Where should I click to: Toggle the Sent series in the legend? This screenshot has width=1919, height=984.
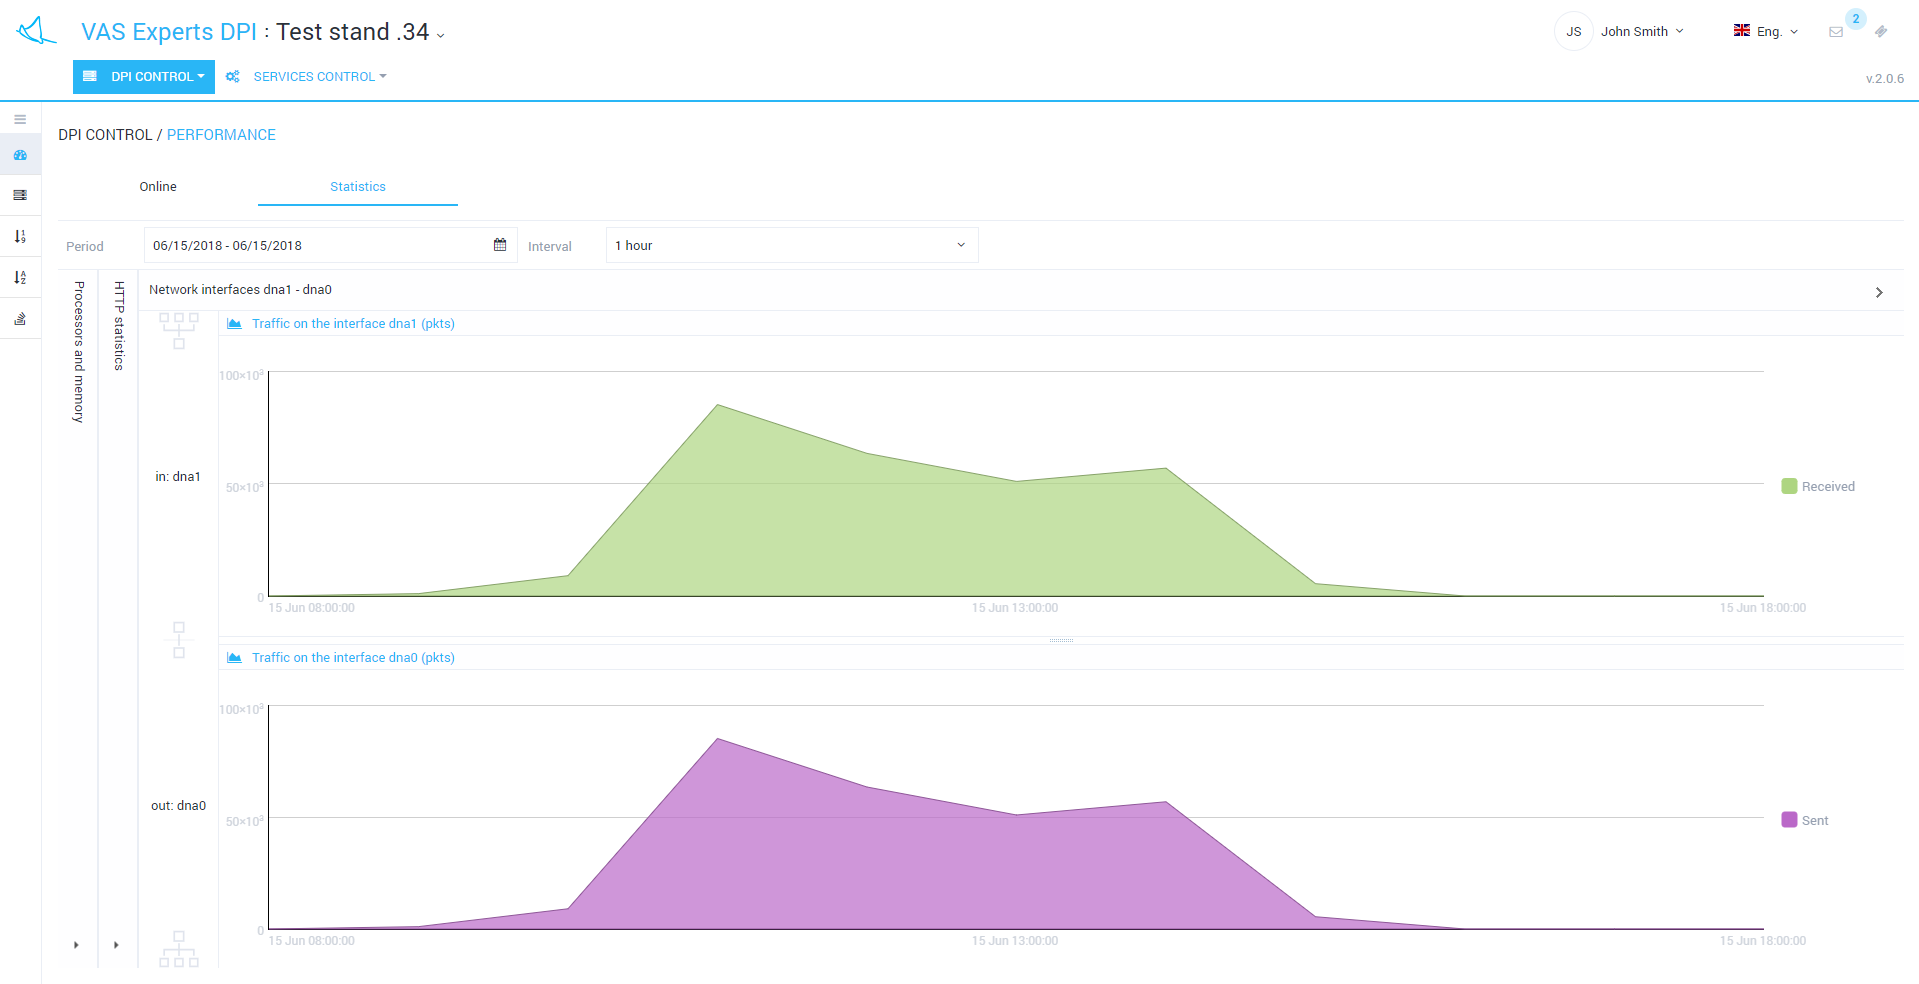pos(1804,821)
